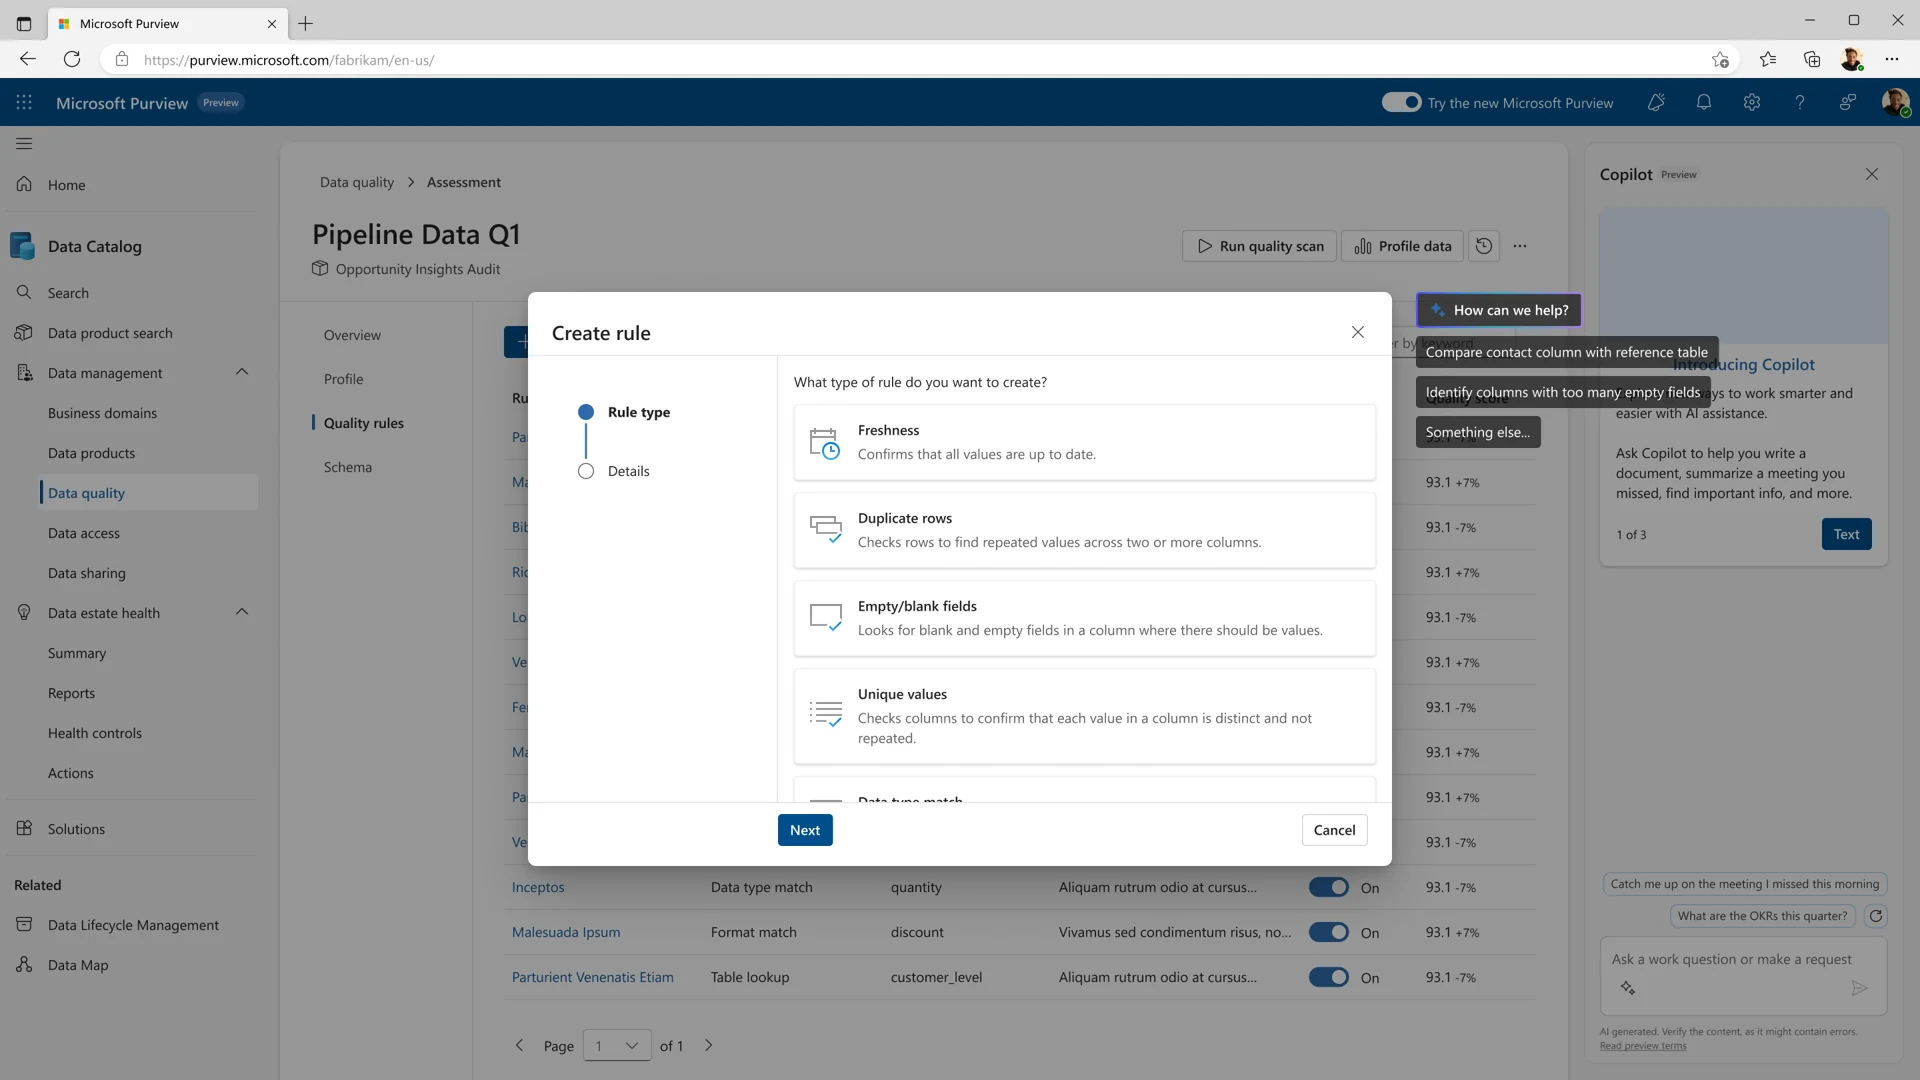Toggle Try the new Microsoft Purview switch

coord(1401,103)
